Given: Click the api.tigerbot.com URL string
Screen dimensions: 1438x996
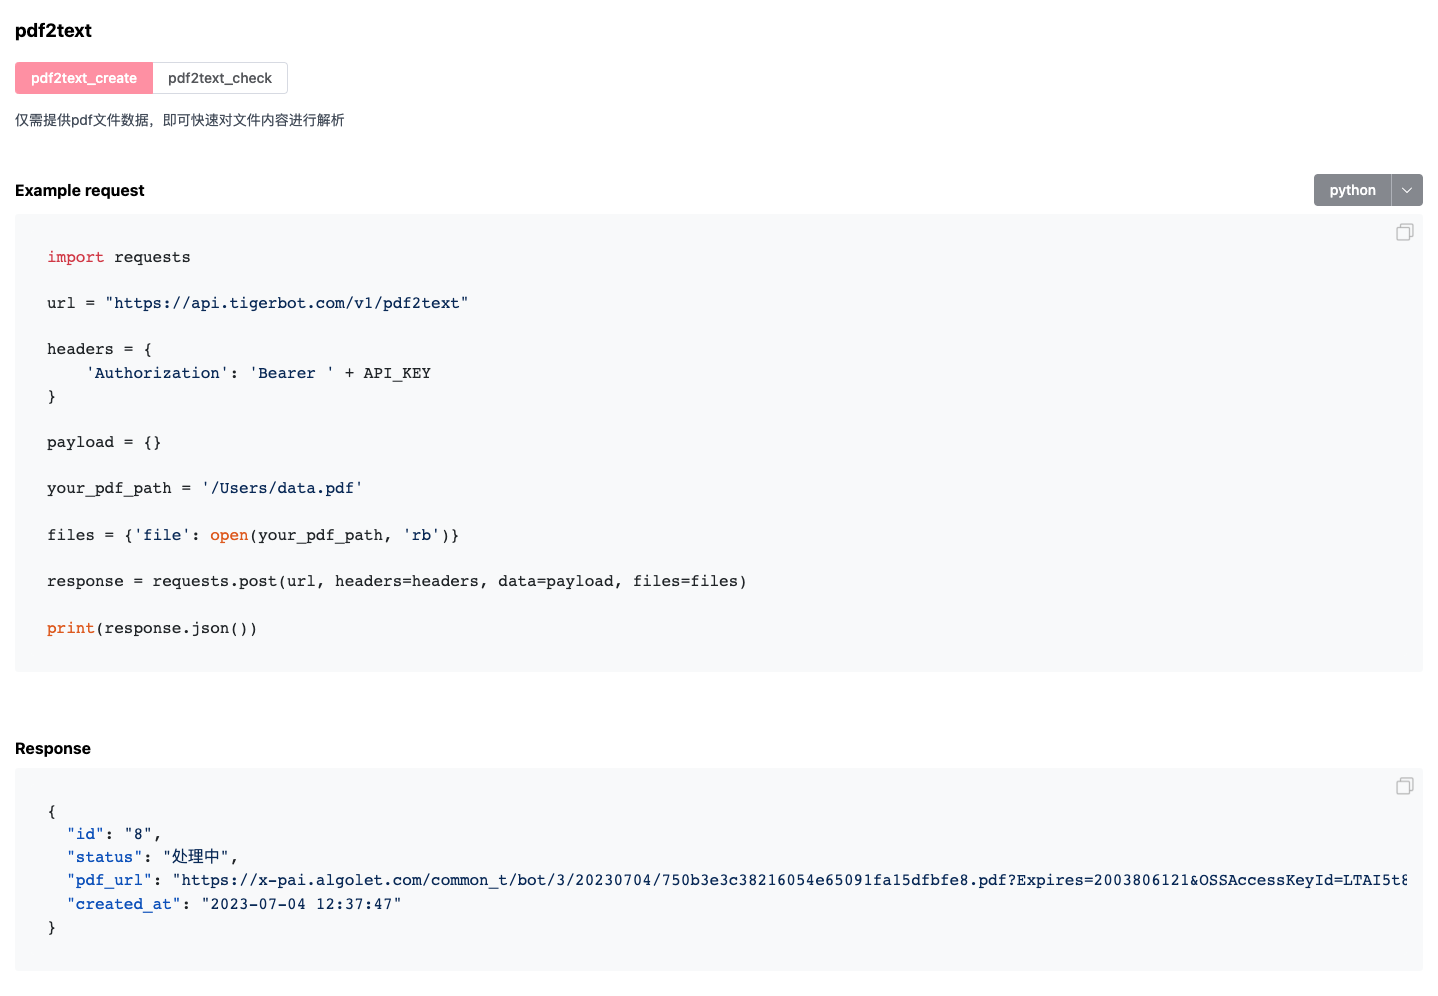Looking at the screenshot, I should click(288, 302).
